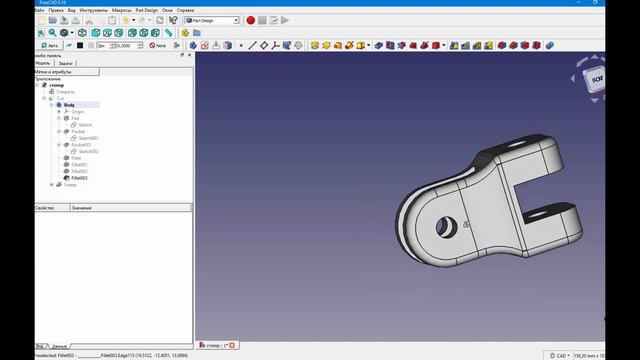Apply Mirrored transformation
Screen dimensions: 640x360
(x=454, y=45)
